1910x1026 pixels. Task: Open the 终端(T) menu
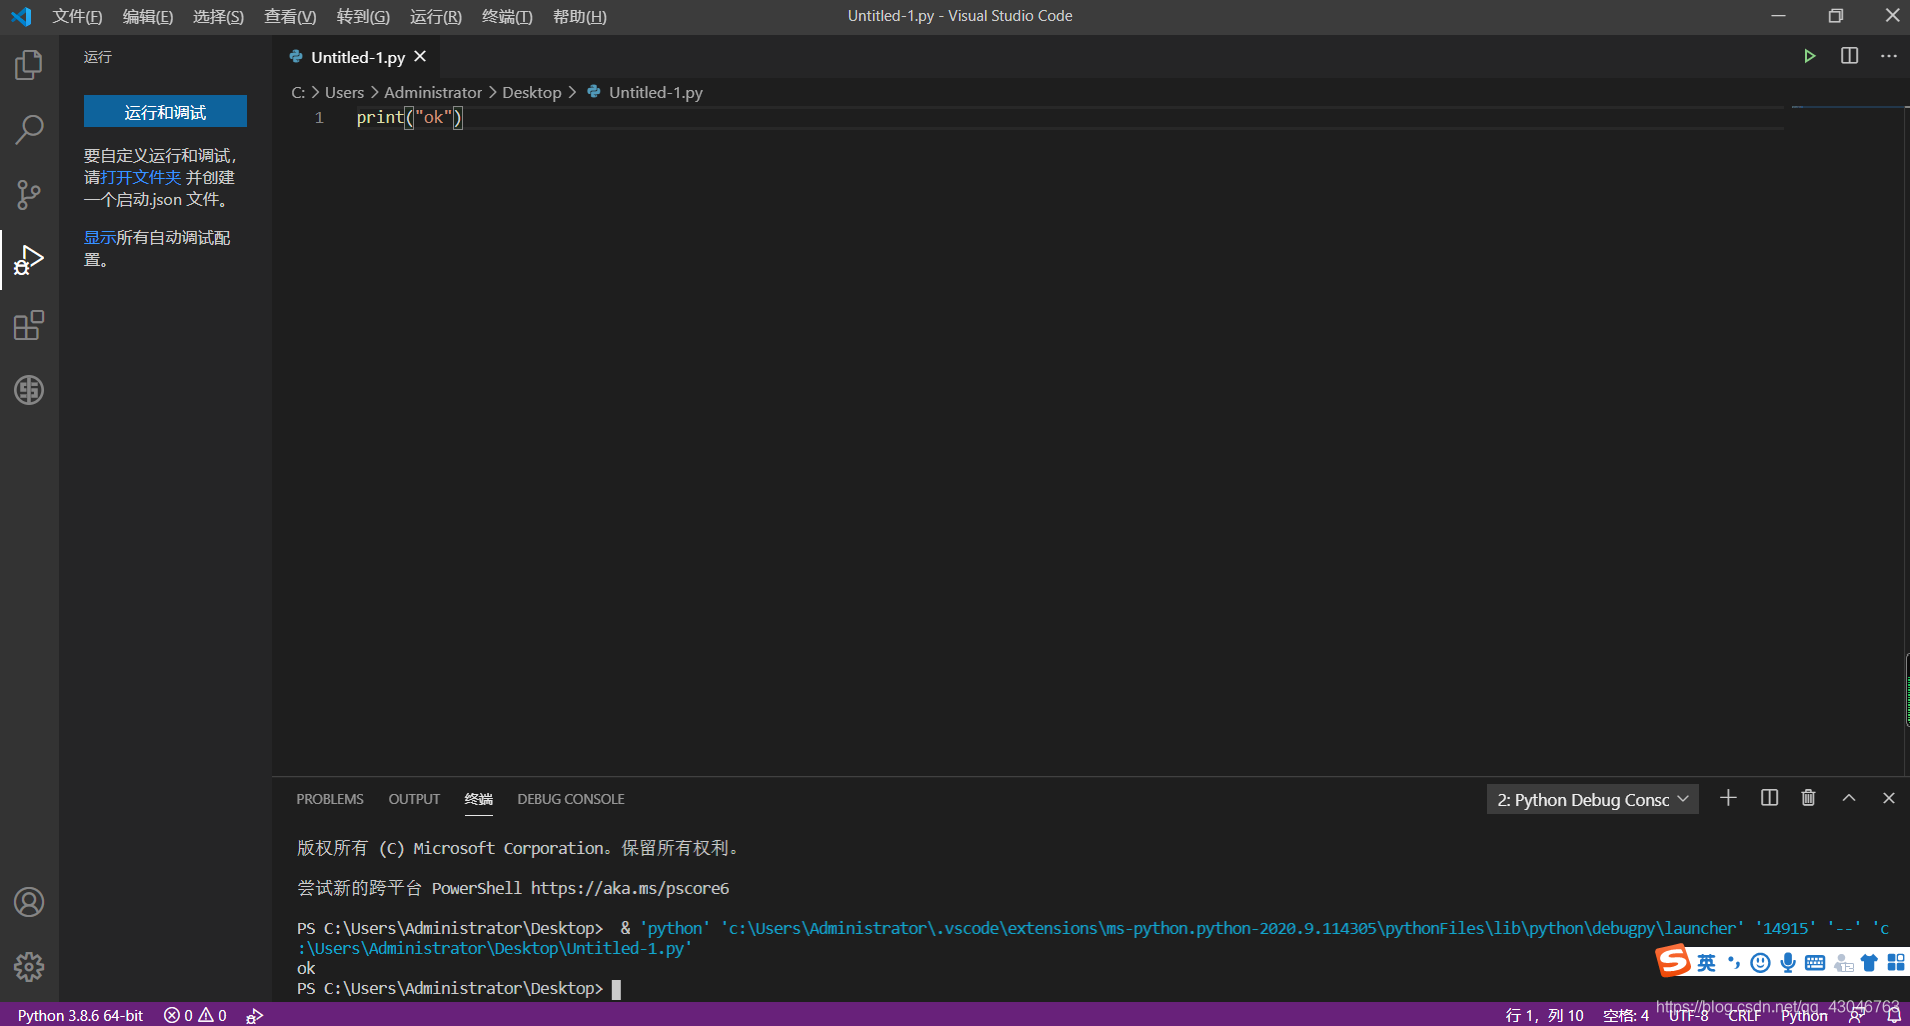click(x=507, y=16)
